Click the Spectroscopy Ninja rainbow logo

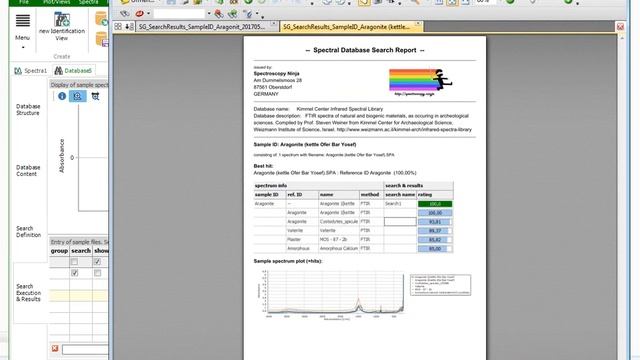[420, 81]
